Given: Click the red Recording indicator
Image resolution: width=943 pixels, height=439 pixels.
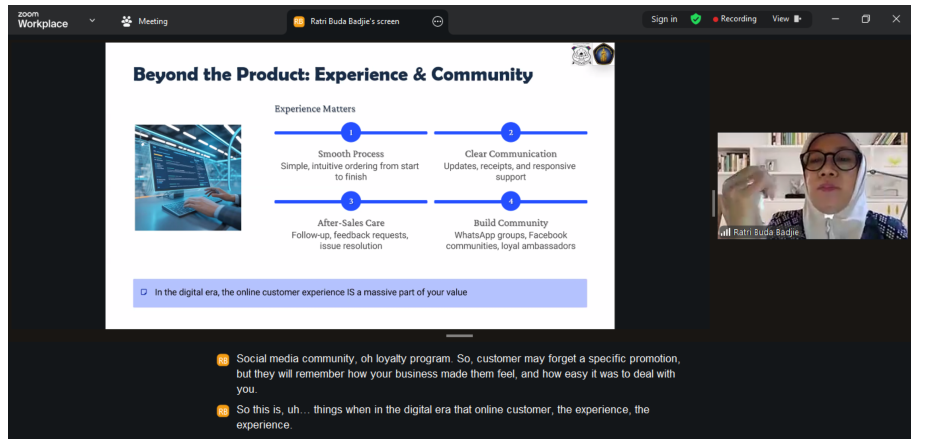Looking at the screenshot, I should (x=735, y=19).
